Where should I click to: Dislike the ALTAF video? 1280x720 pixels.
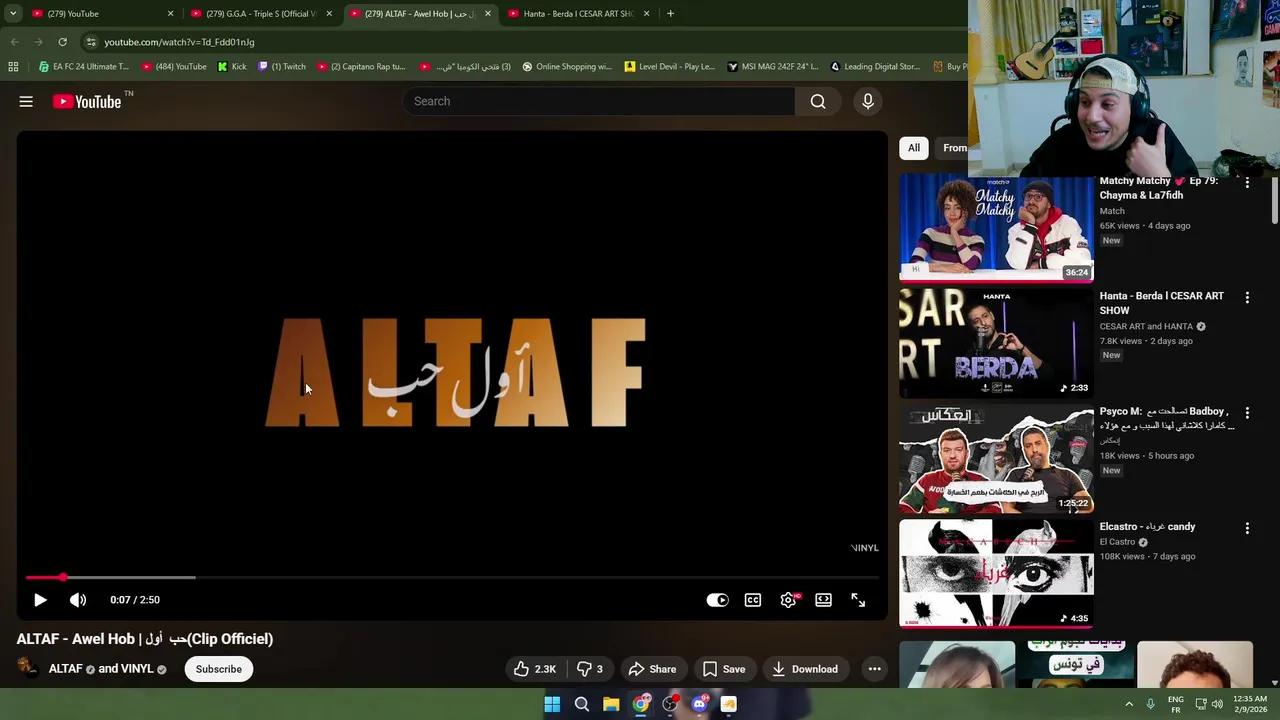coord(590,669)
